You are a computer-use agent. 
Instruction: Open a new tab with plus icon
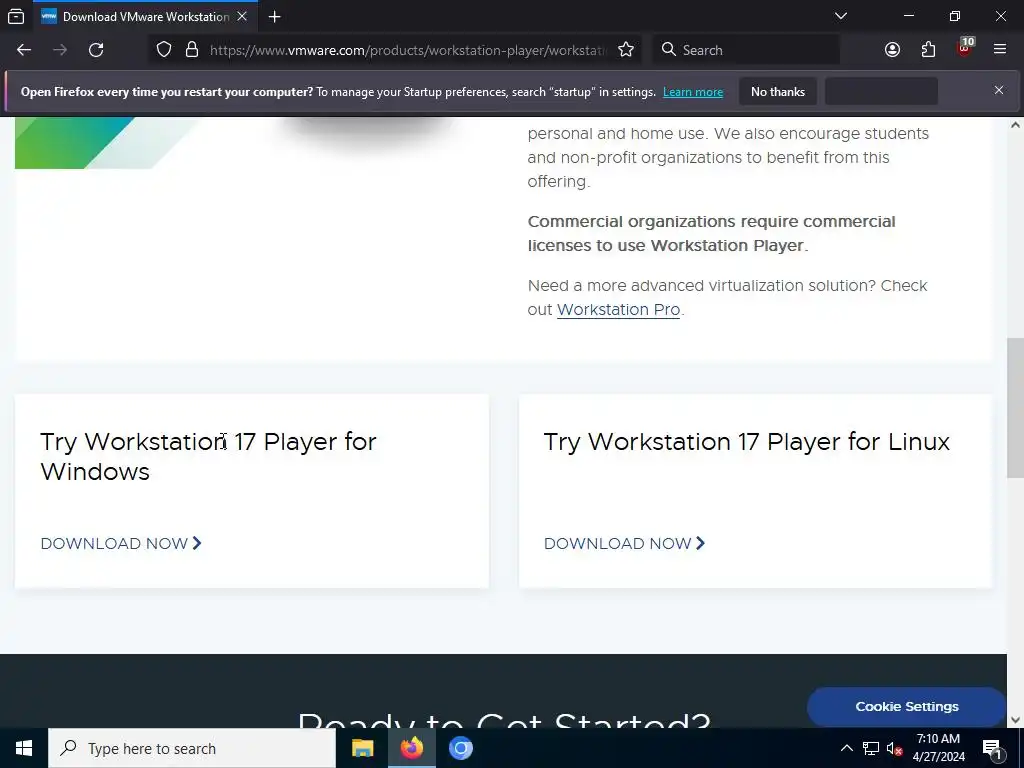coord(275,16)
